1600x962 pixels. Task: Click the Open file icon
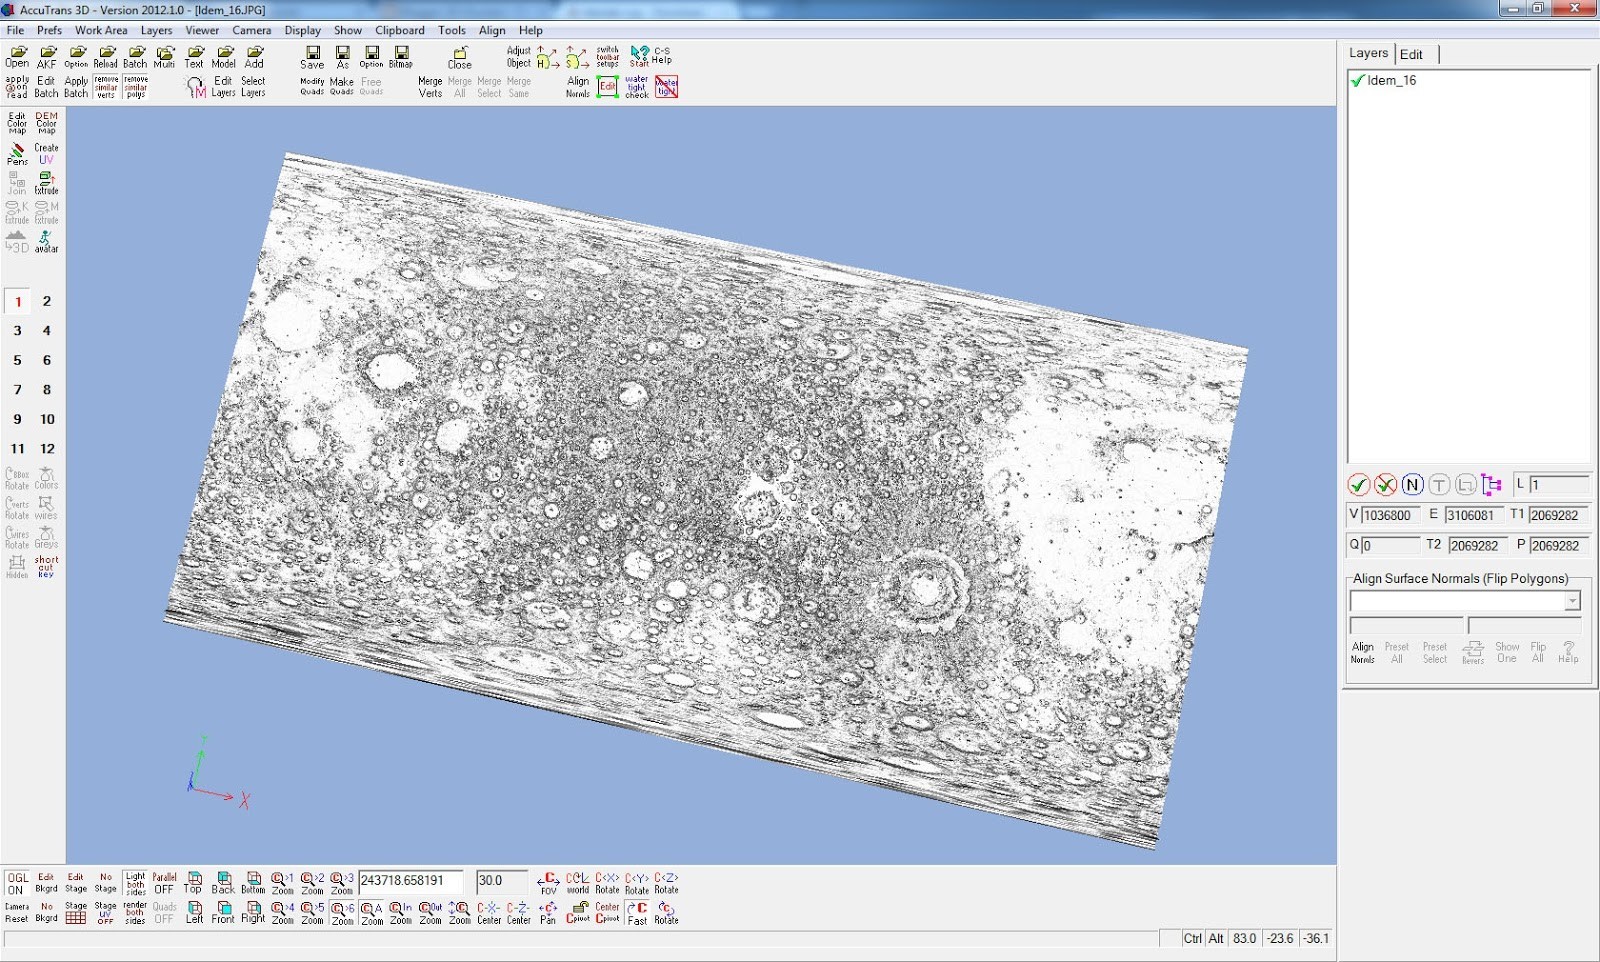[x=17, y=56]
